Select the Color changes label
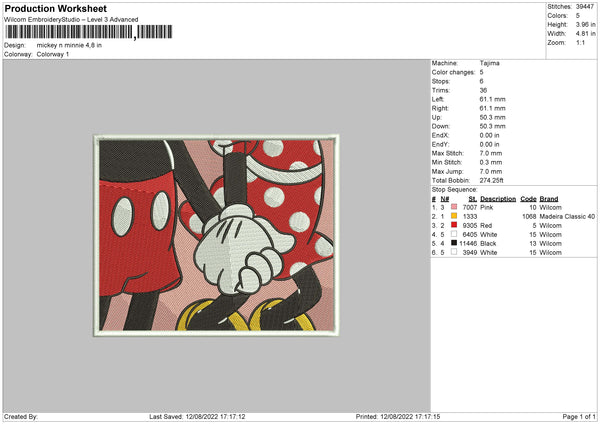 pos(453,72)
